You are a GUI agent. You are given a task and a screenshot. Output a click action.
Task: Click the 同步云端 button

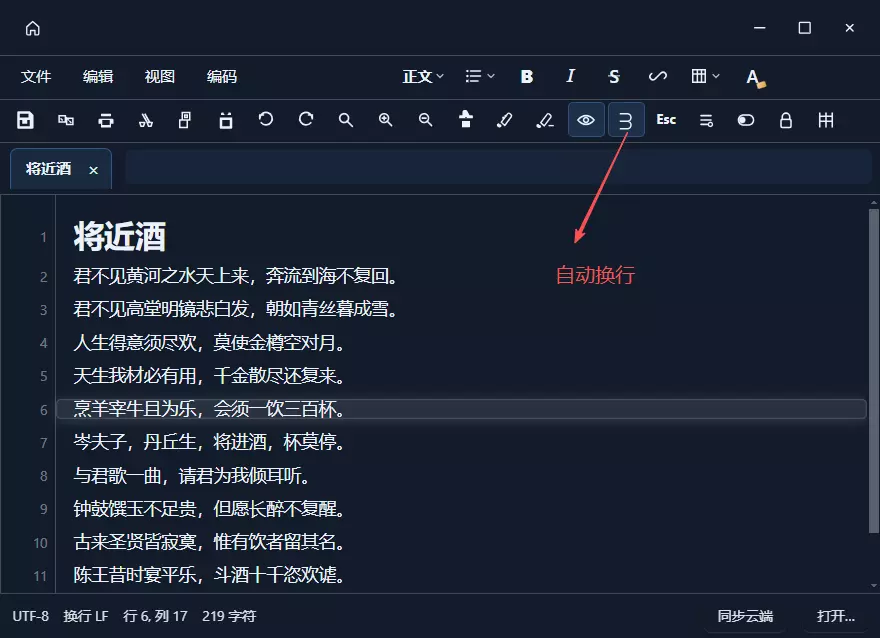745,616
